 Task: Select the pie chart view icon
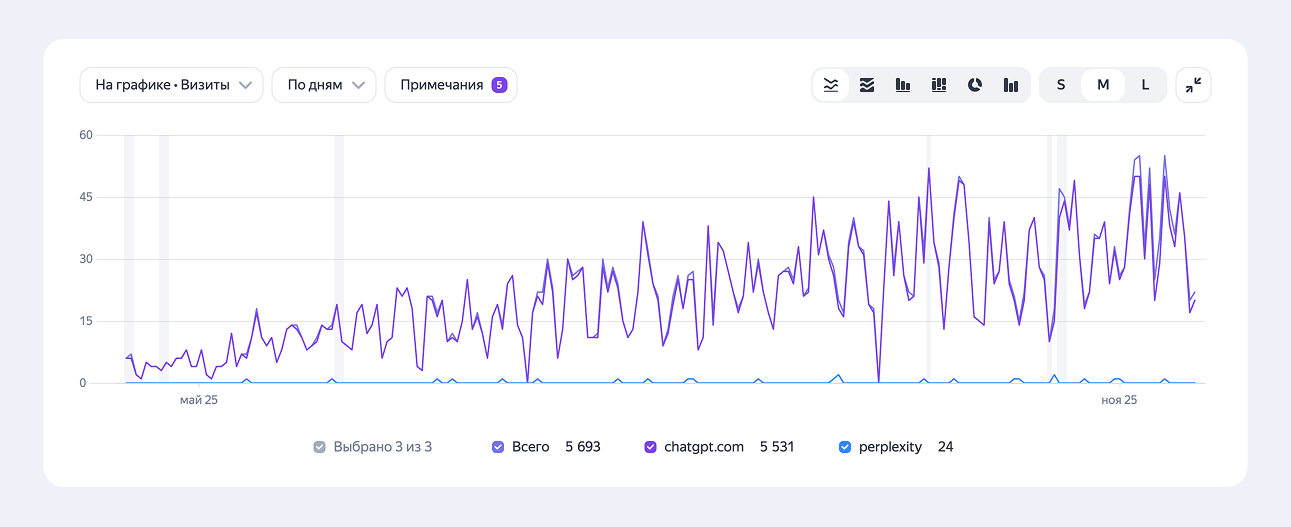coord(975,85)
